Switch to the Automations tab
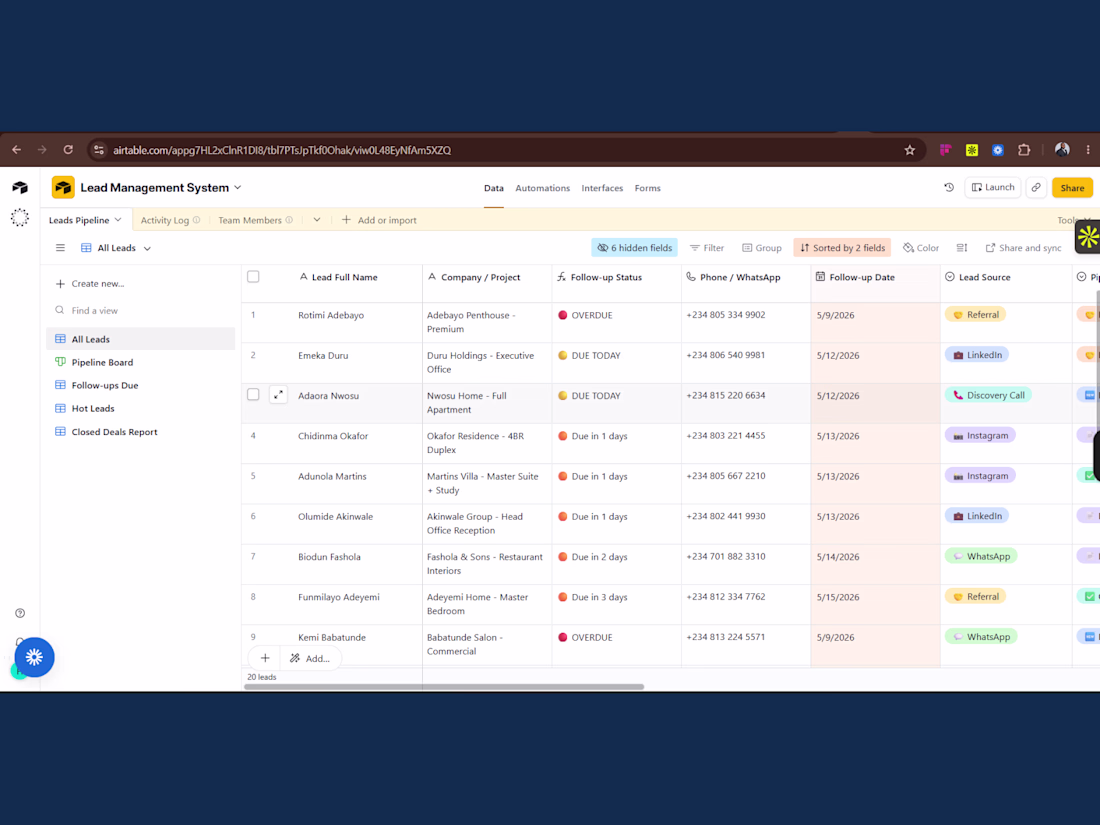The width and height of the screenshot is (1100, 825). point(542,188)
